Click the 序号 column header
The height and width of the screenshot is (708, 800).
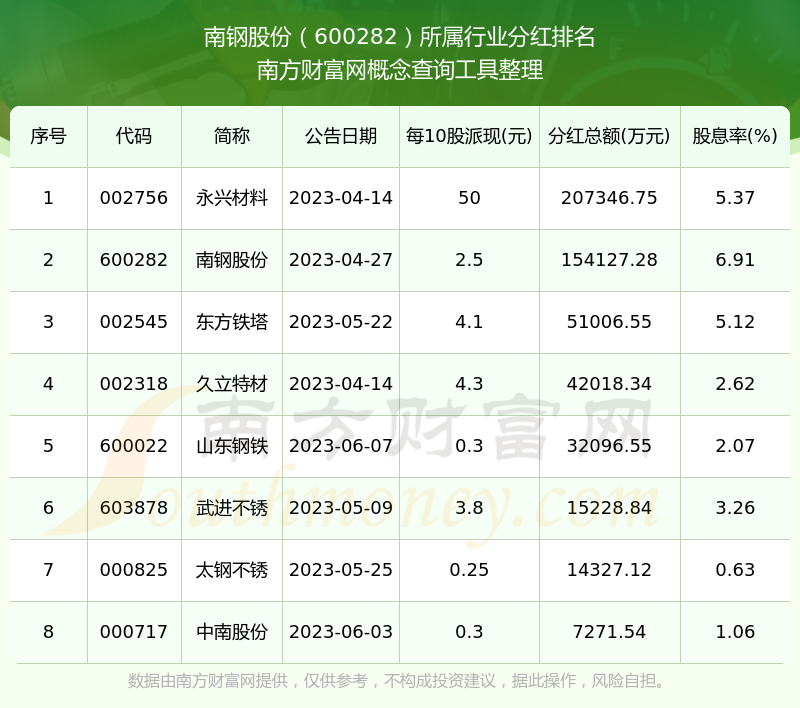click(48, 136)
